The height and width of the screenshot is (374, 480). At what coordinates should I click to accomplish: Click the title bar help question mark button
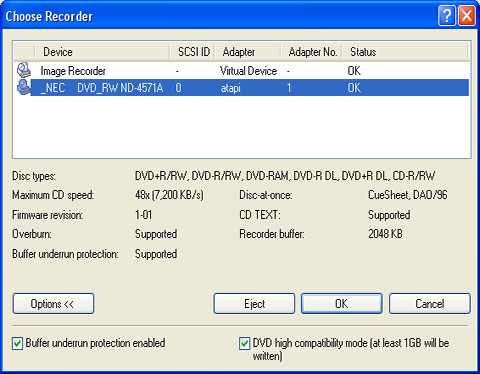pyautogui.click(x=447, y=15)
